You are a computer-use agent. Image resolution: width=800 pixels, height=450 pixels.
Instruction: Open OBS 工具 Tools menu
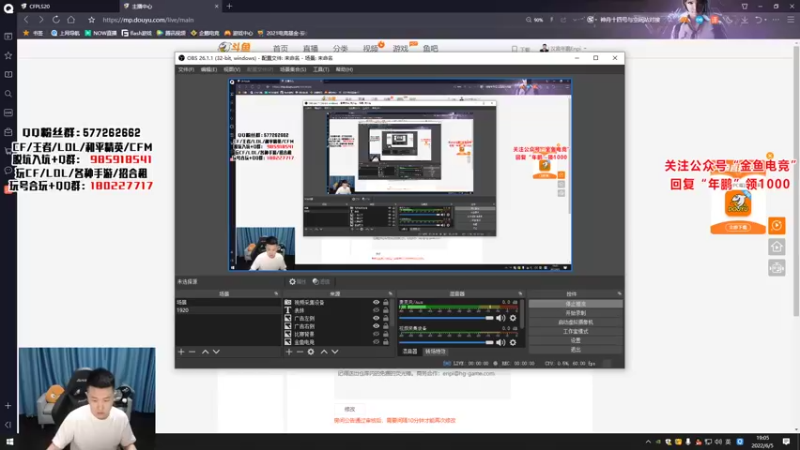coord(321,69)
